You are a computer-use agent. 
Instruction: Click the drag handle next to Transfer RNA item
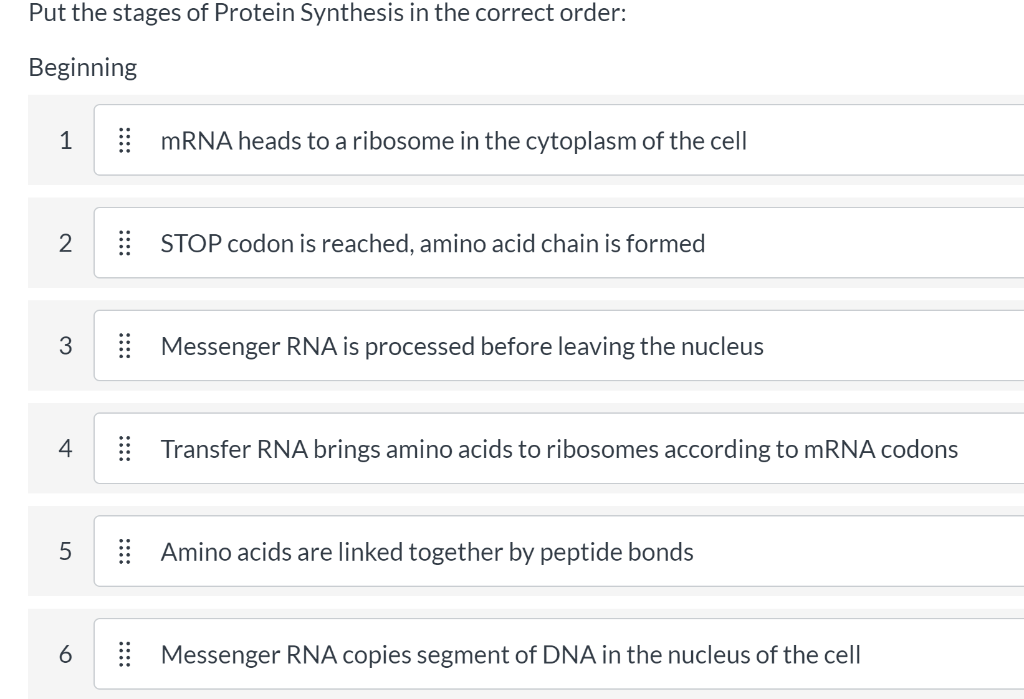coord(125,449)
